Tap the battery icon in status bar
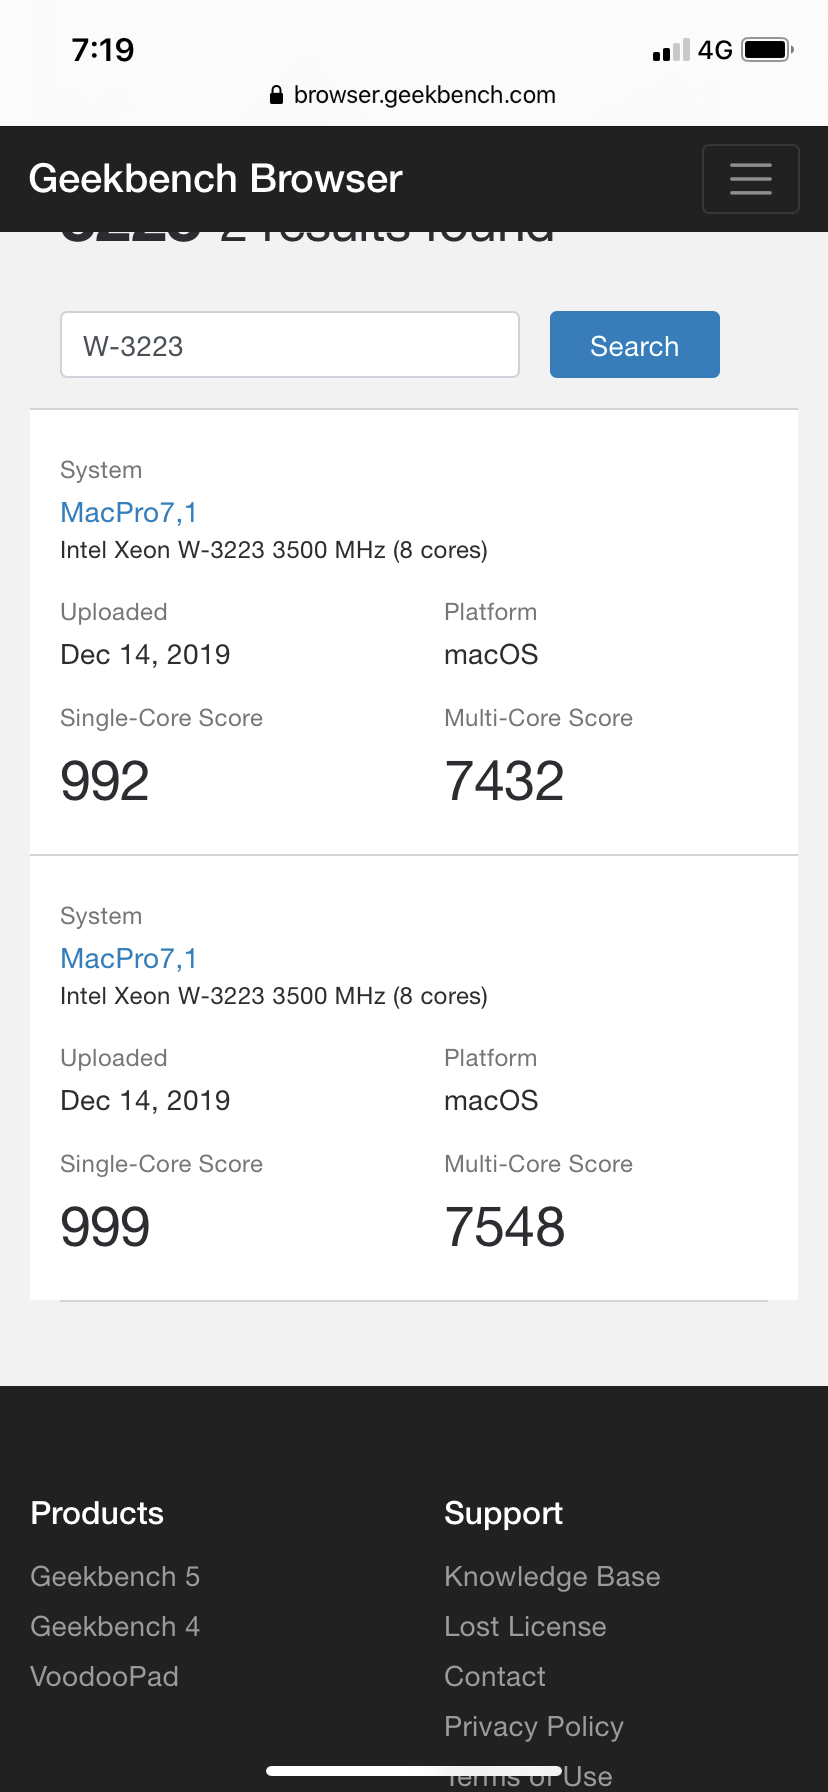Viewport: 828px width, 1792px height. click(768, 49)
